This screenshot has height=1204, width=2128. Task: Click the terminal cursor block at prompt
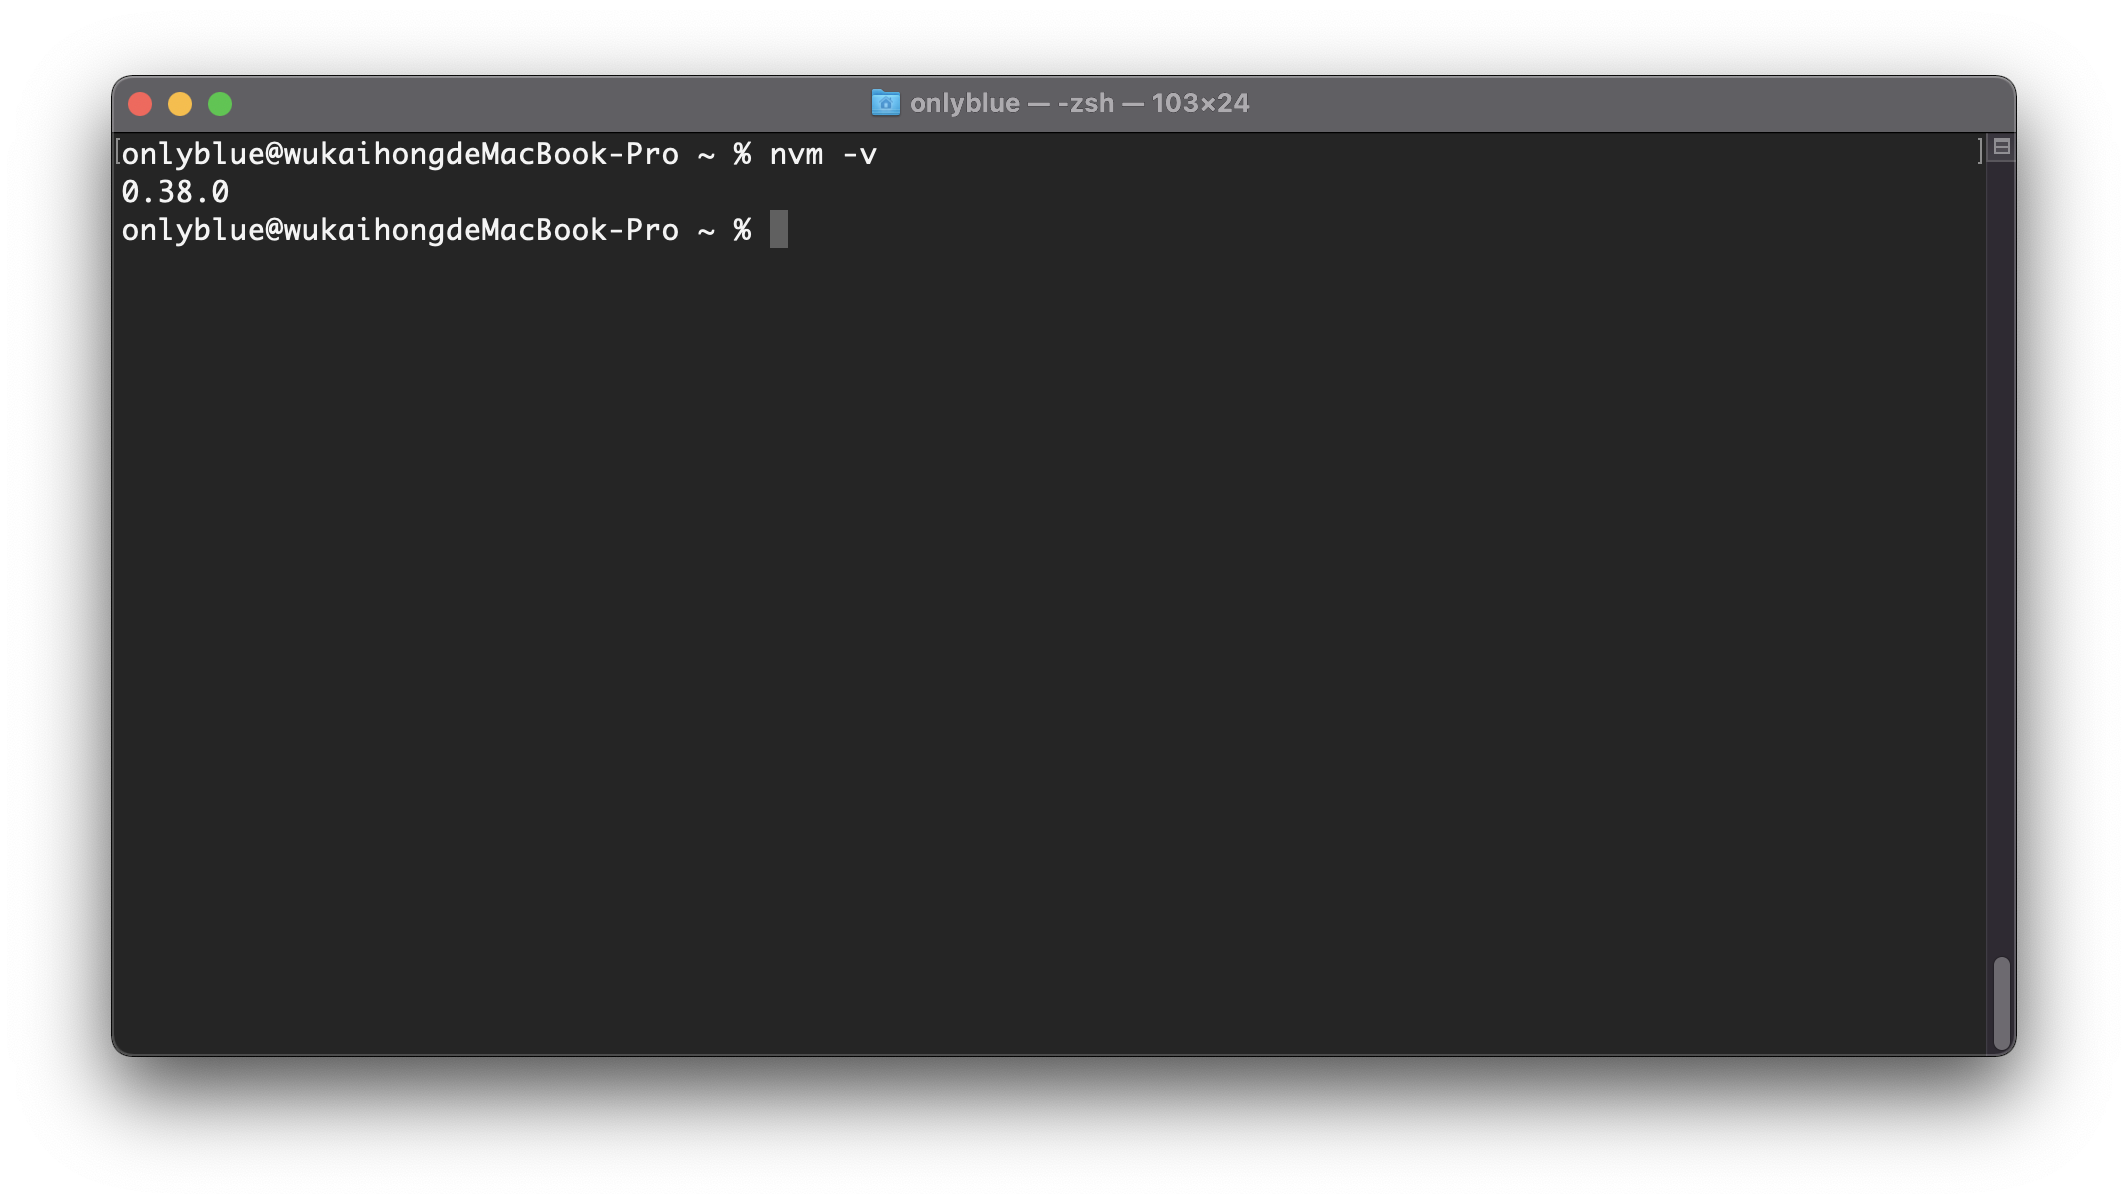[x=779, y=229]
